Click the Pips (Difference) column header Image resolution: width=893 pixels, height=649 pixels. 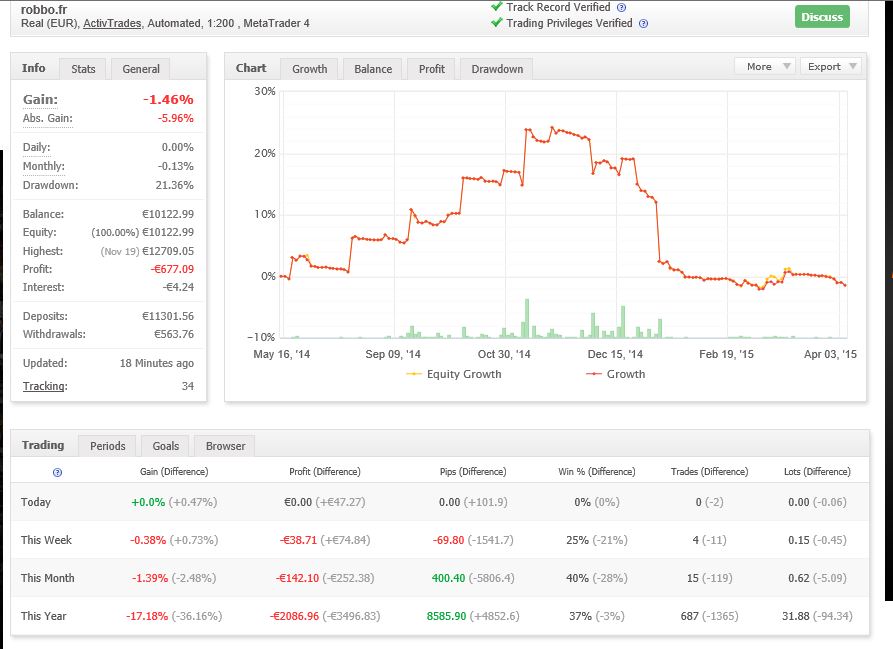[473, 472]
